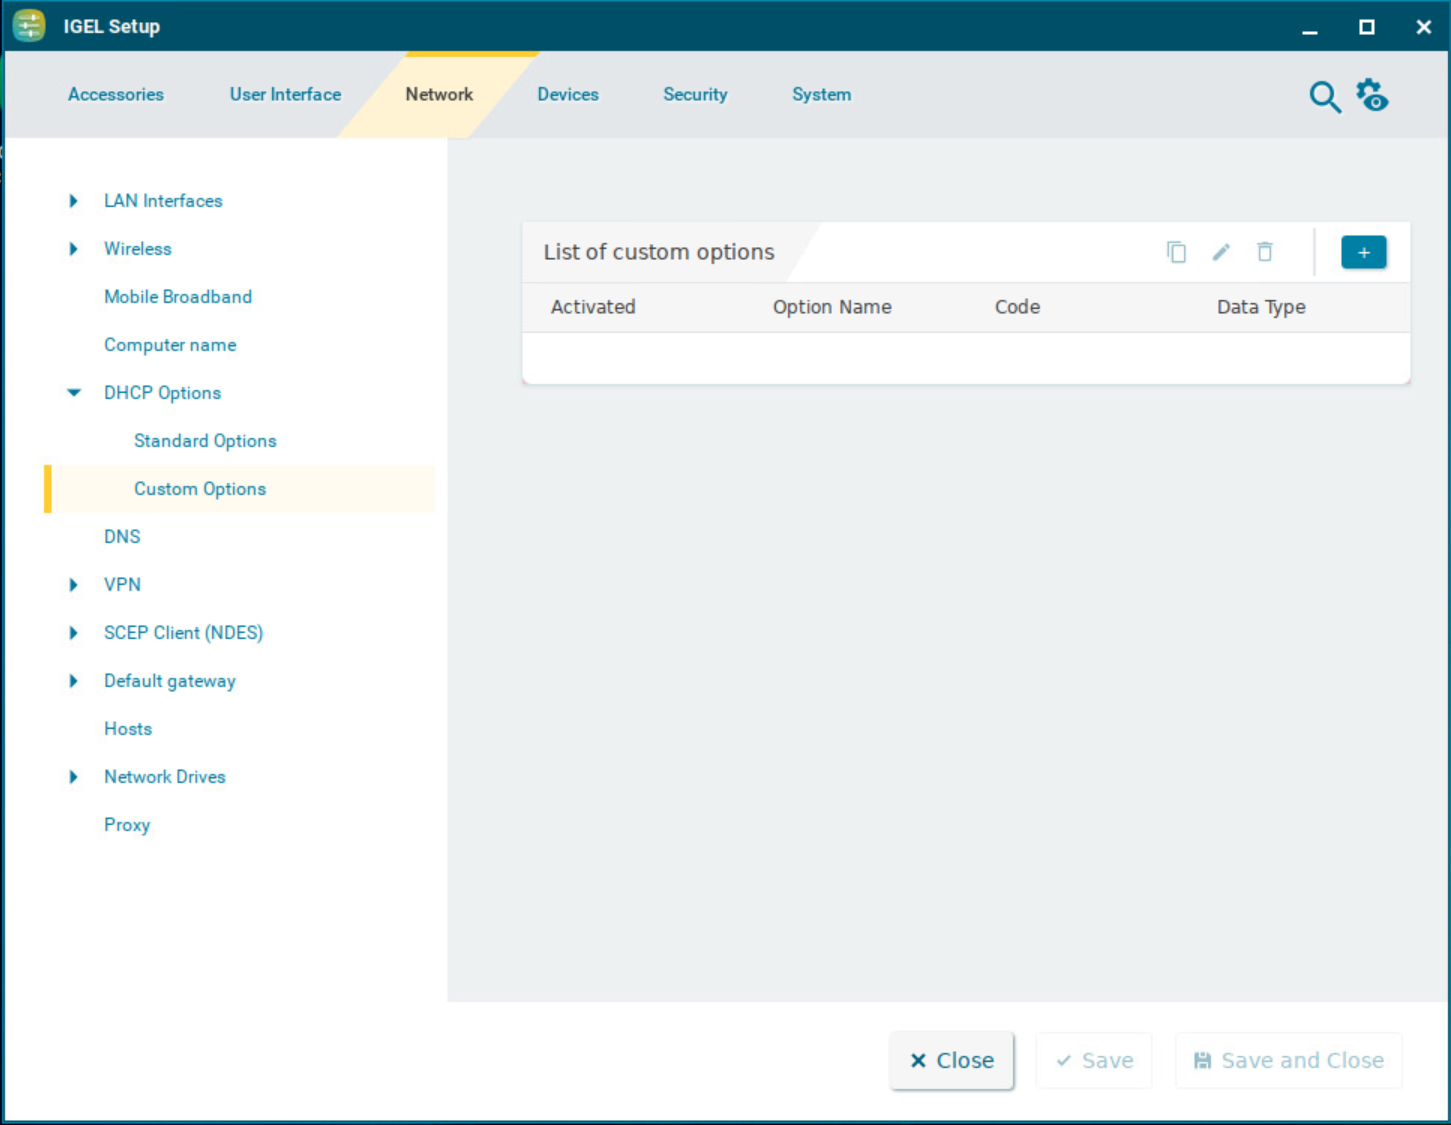Image resolution: width=1451 pixels, height=1125 pixels.
Task: Add a new custom option with plus
Action: click(x=1363, y=252)
